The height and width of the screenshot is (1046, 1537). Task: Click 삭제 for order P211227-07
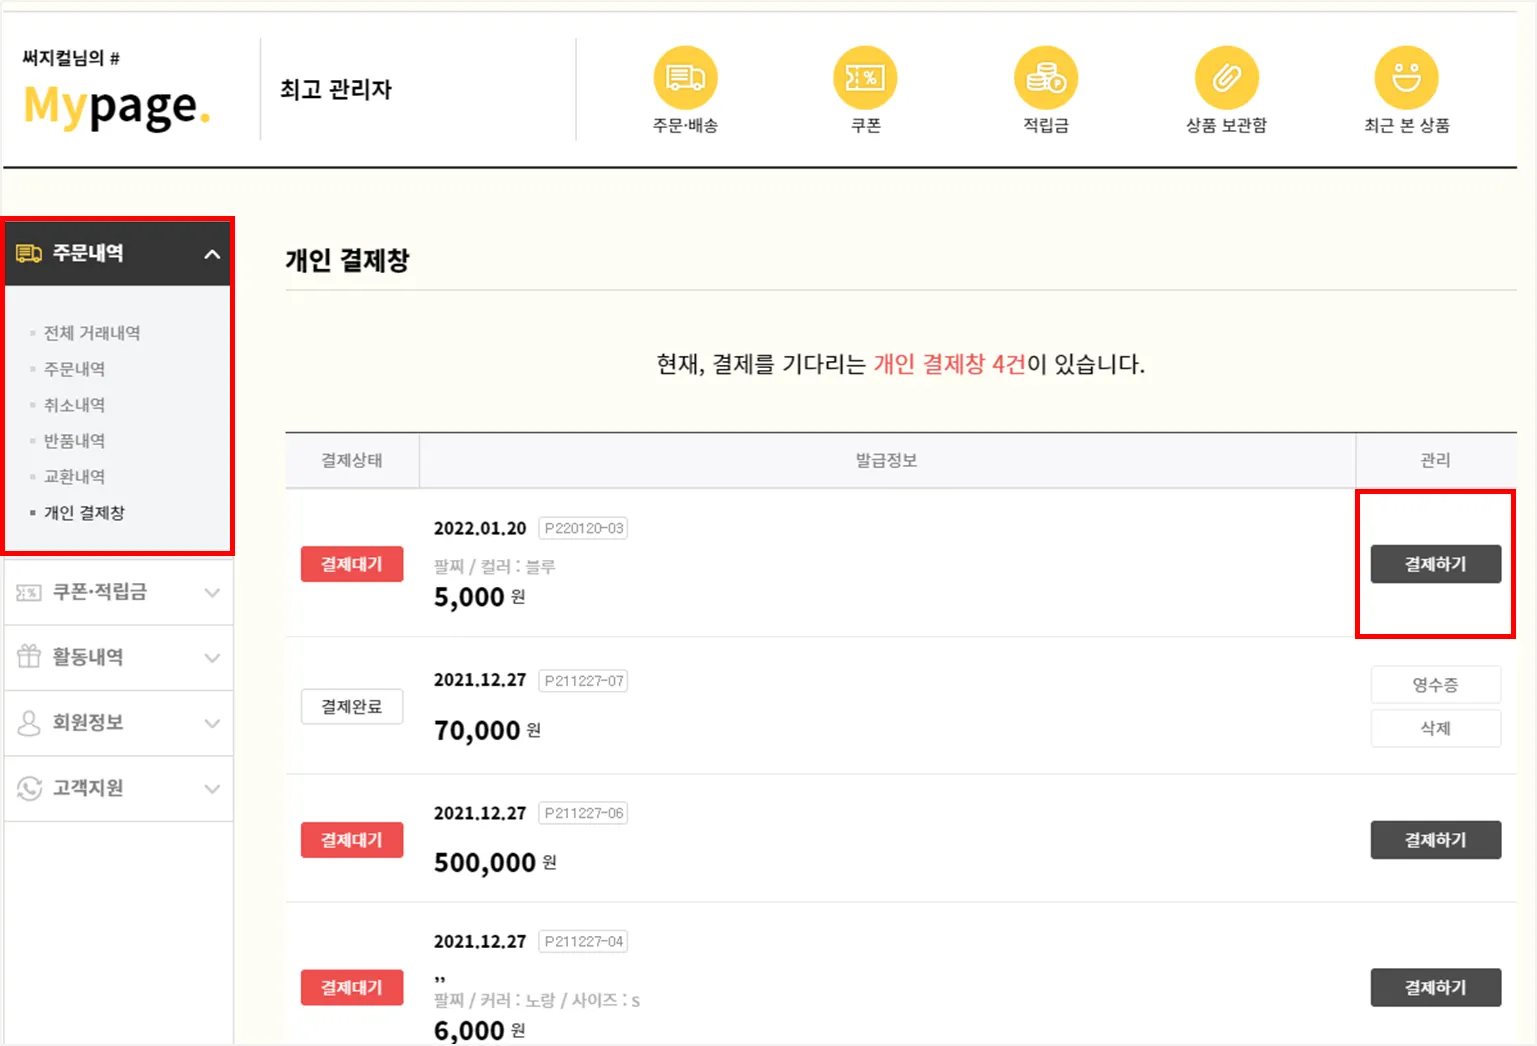click(x=1435, y=728)
